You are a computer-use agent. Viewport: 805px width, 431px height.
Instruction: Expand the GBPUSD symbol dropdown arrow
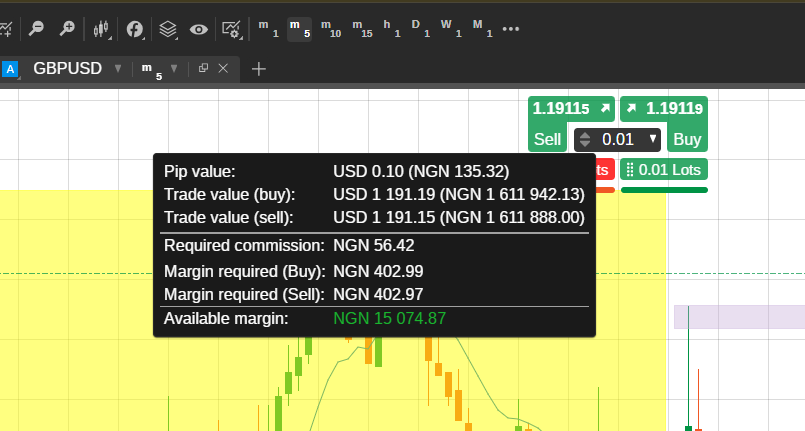click(x=118, y=68)
